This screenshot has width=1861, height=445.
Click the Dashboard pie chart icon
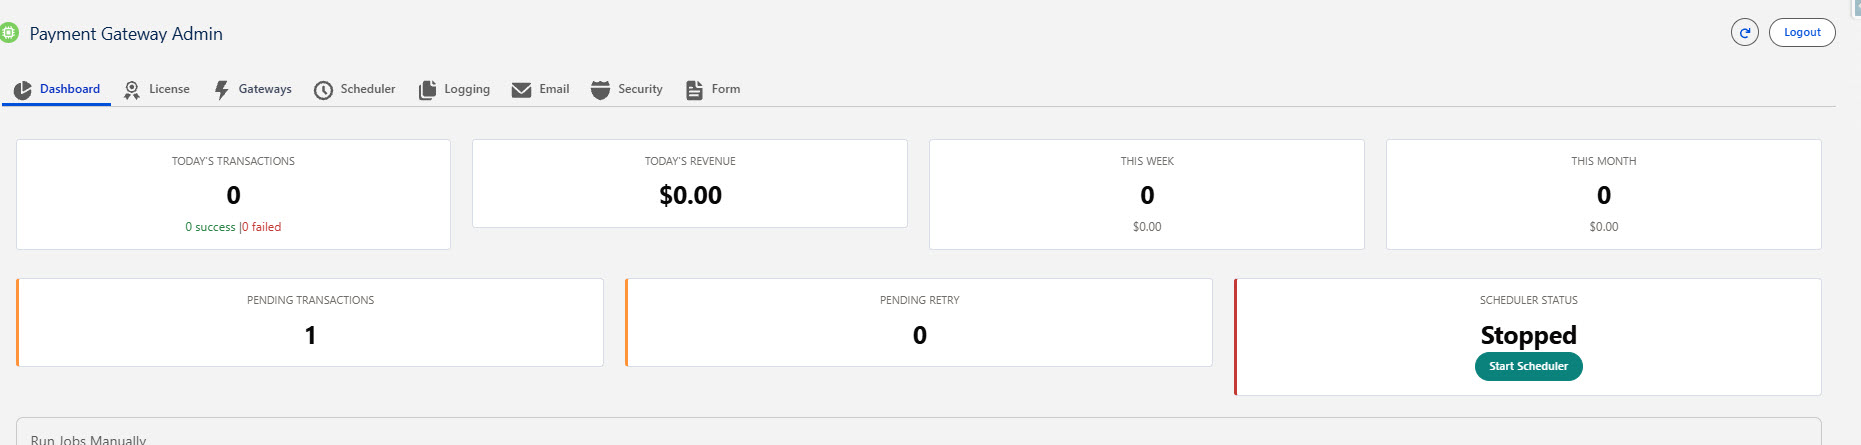(x=23, y=90)
